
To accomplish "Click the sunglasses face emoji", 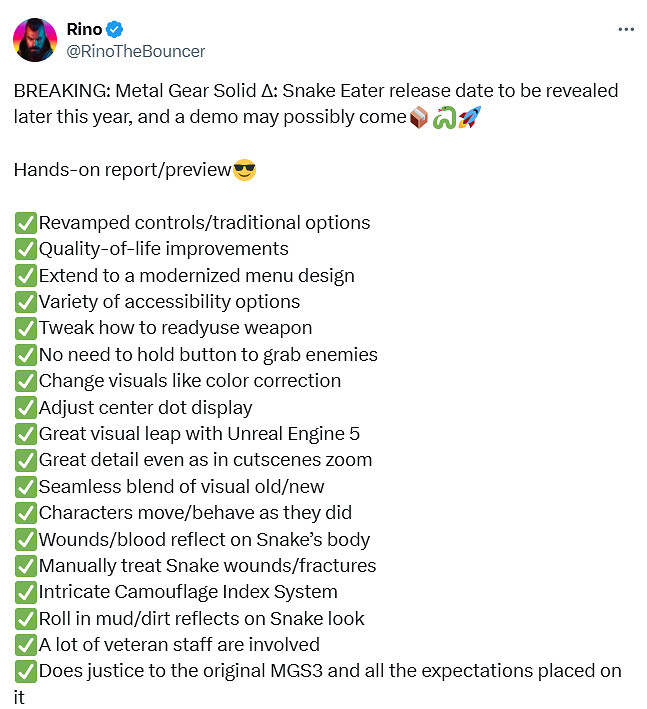I will (244, 170).
